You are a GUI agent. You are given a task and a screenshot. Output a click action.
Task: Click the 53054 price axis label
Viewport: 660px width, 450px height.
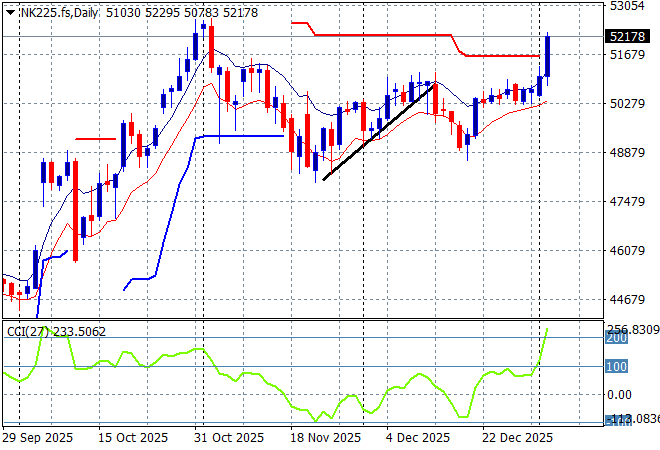tap(627, 6)
